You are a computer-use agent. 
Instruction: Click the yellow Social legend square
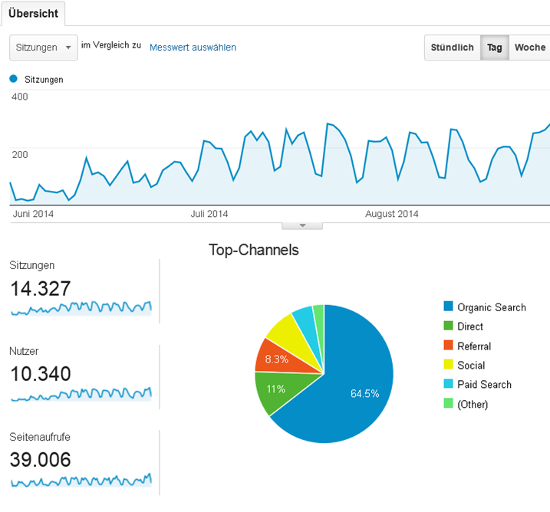pyautogui.click(x=448, y=364)
